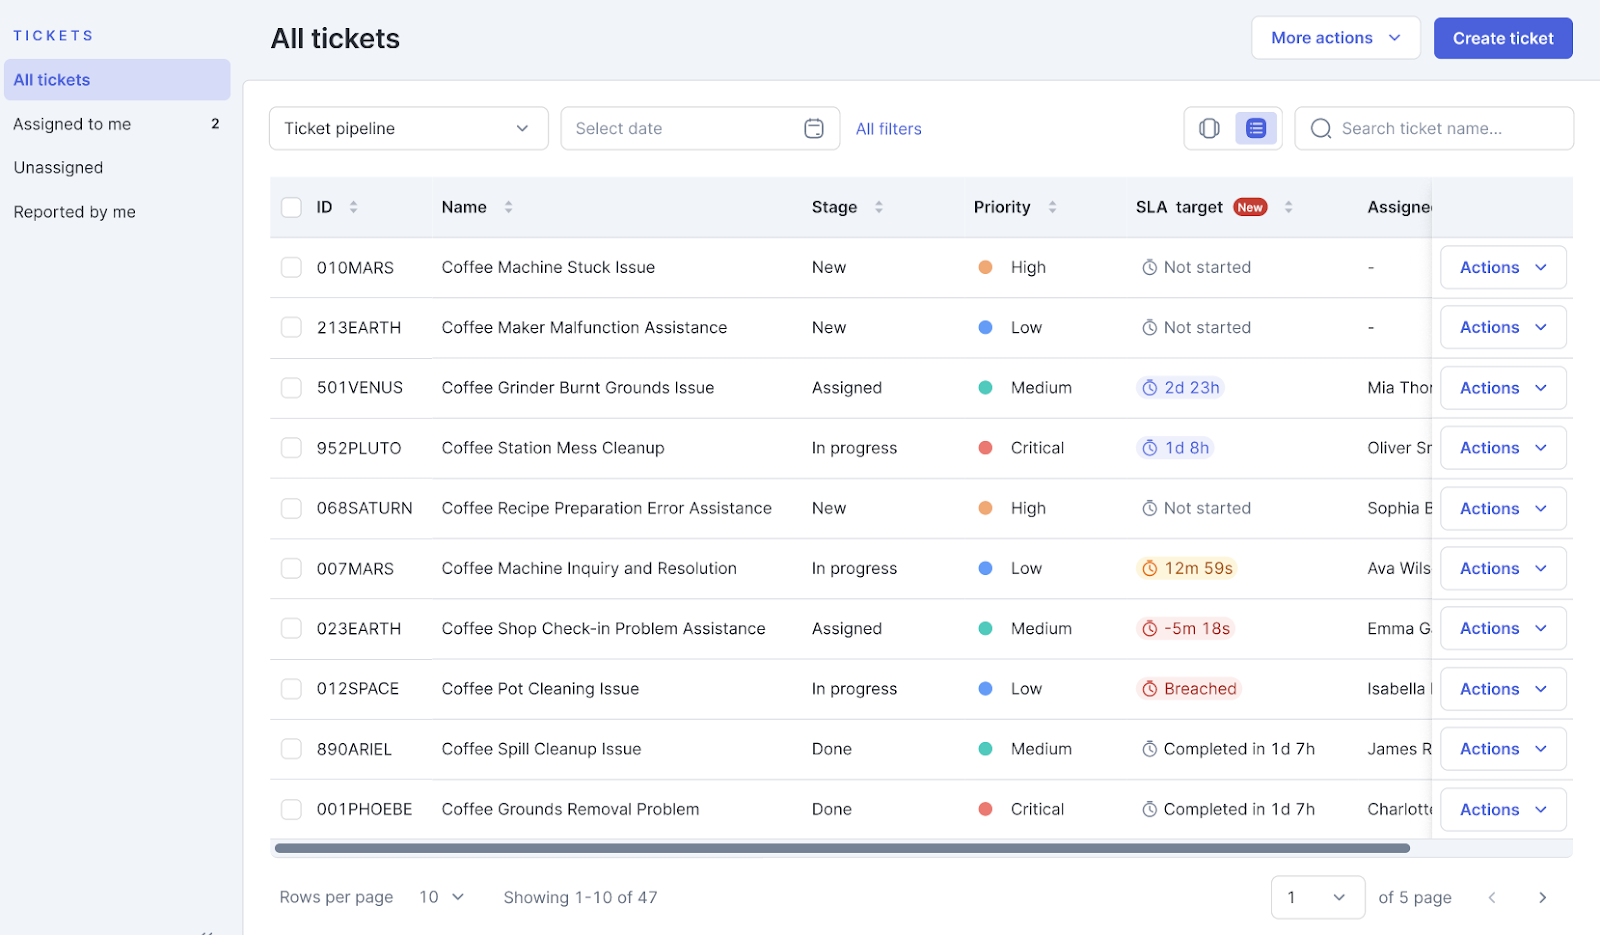The height and width of the screenshot is (935, 1600).
Task: Sort by Priority column arrows
Action: tap(1052, 207)
